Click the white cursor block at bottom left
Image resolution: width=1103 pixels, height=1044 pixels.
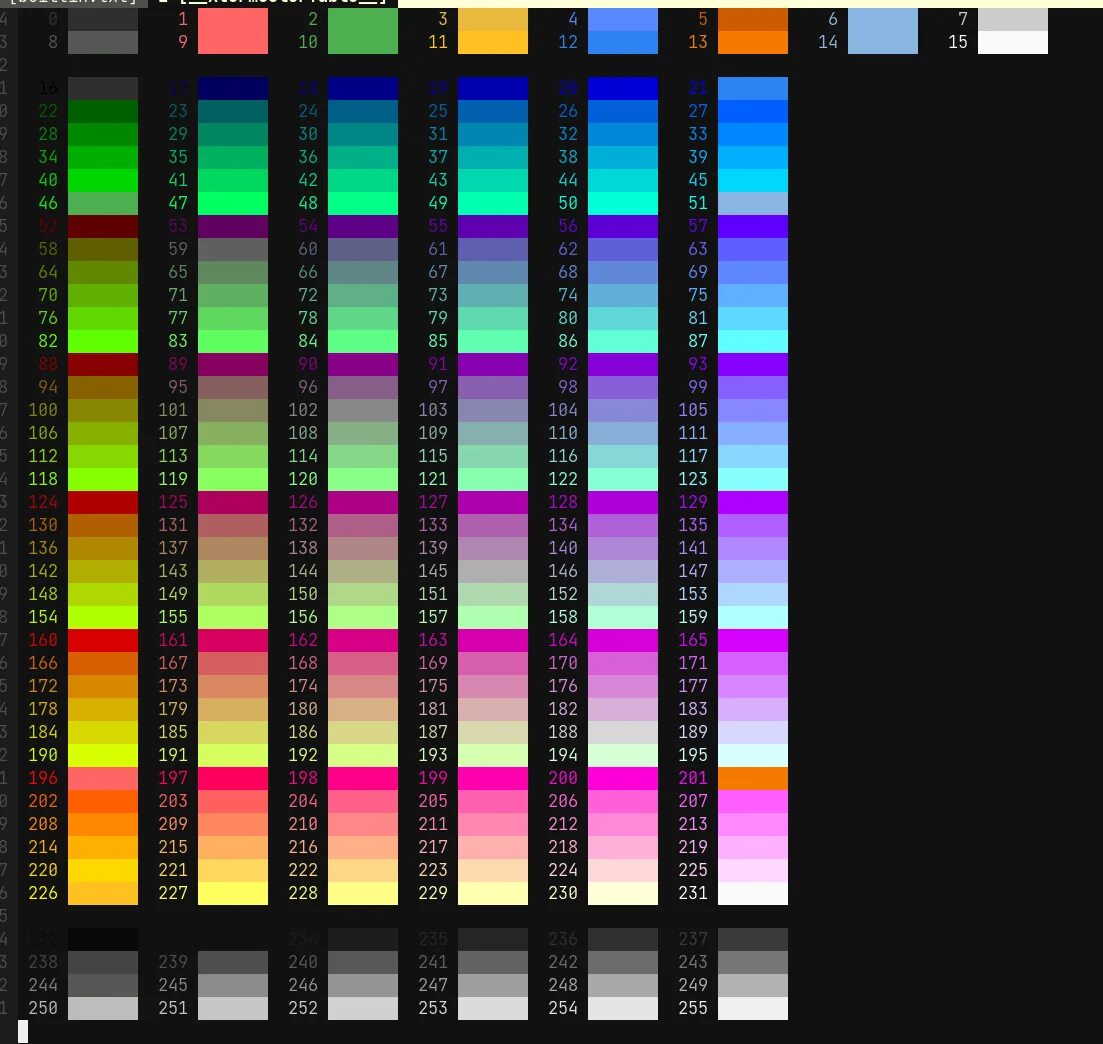(23, 1031)
